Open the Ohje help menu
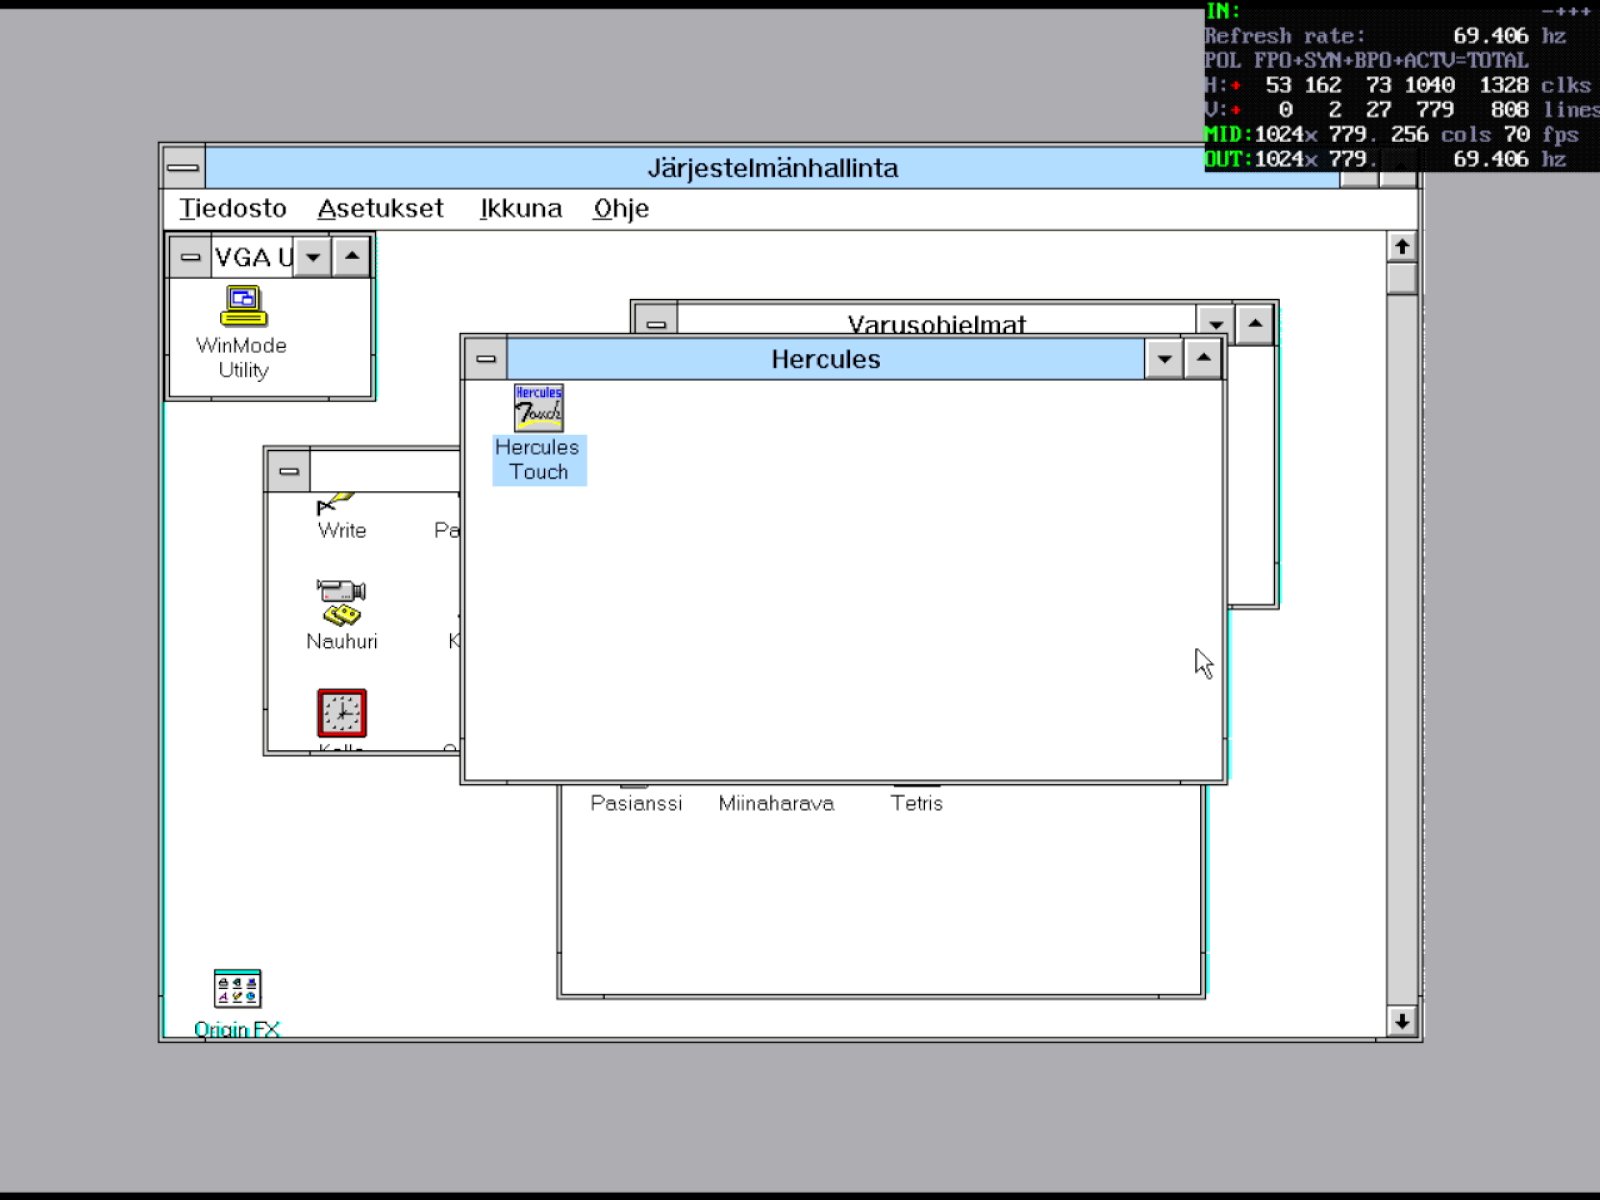Viewport: 1600px width, 1200px height. click(621, 208)
